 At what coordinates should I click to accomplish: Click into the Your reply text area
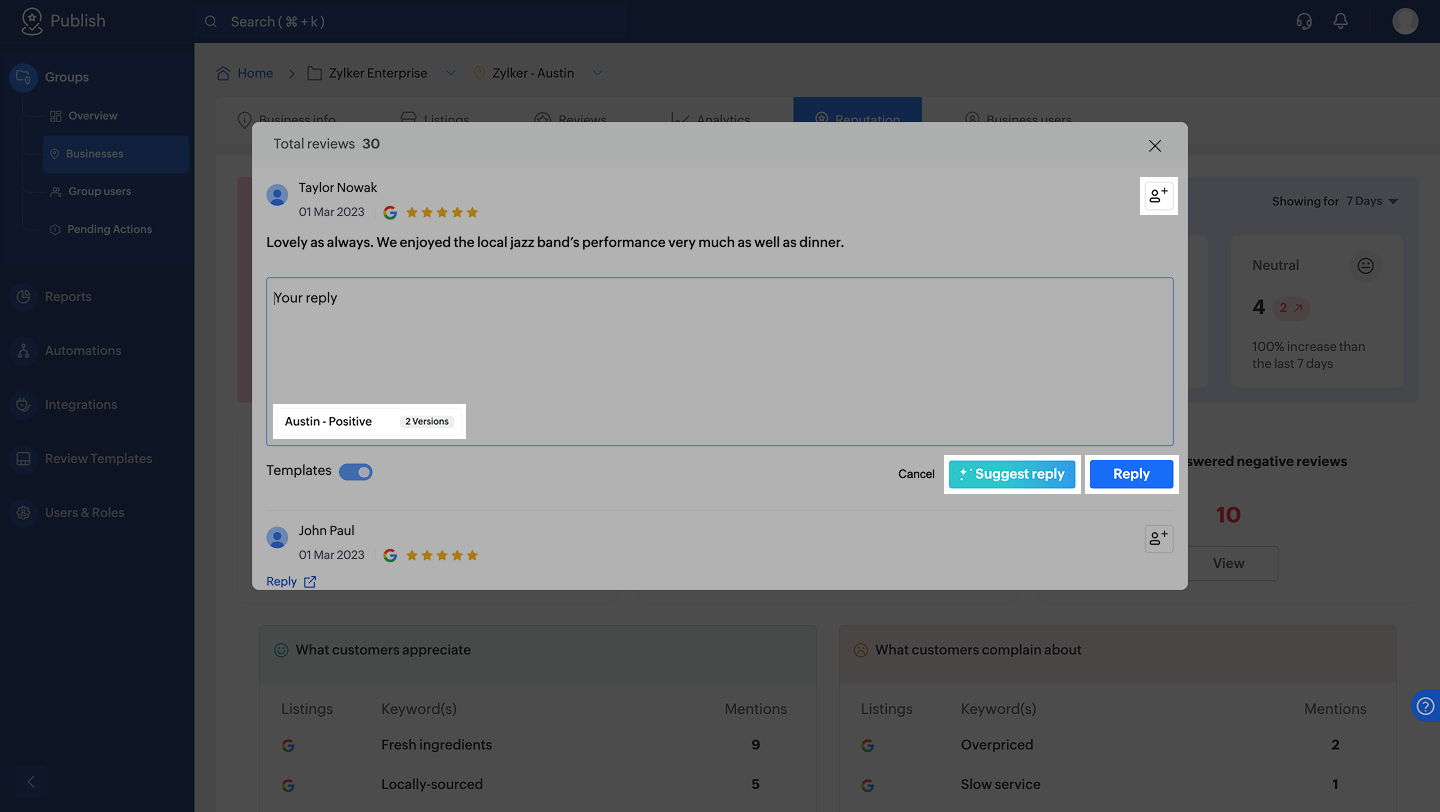(719, 340)
